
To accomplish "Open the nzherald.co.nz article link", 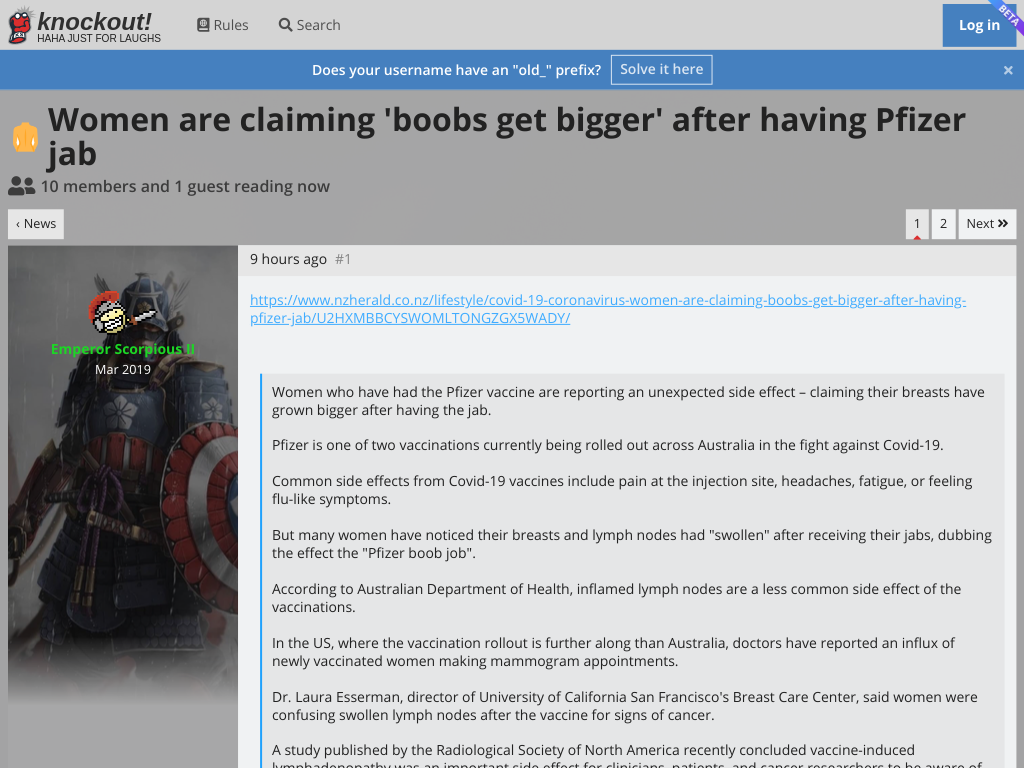I will pyautogui.click(x=607, y=309).
